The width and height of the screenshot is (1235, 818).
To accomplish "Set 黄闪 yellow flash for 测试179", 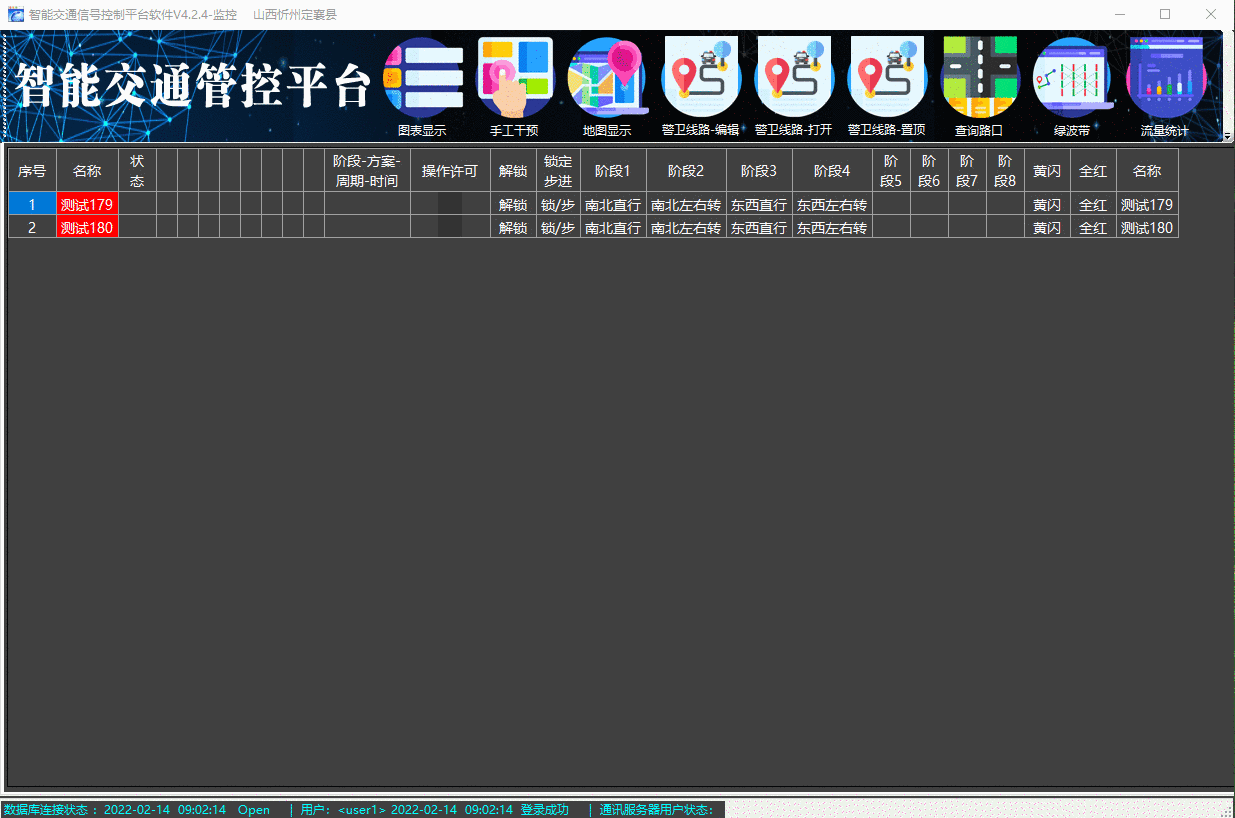I will [1047, 205].
